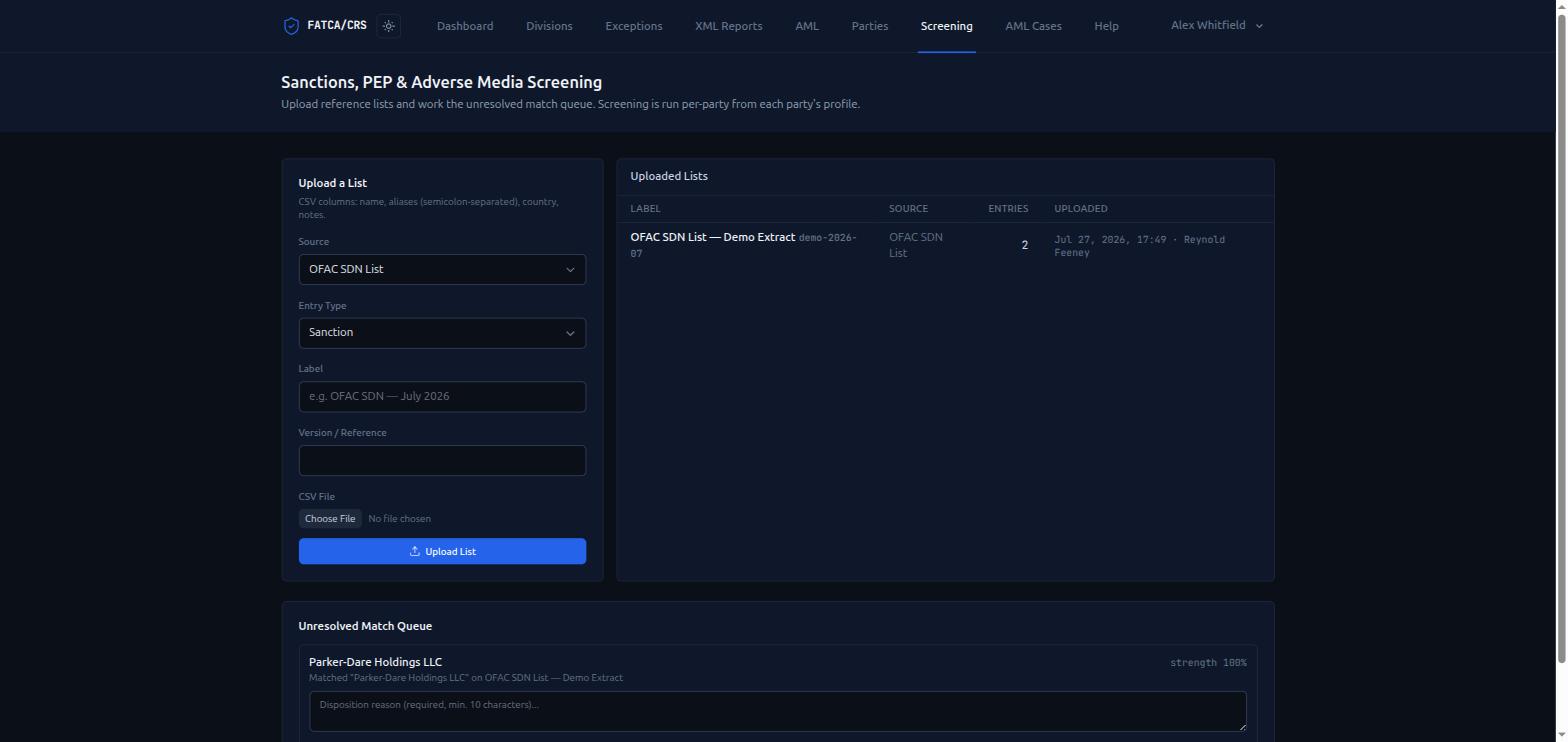Click the LABEL column header

[x=645, y=208]
